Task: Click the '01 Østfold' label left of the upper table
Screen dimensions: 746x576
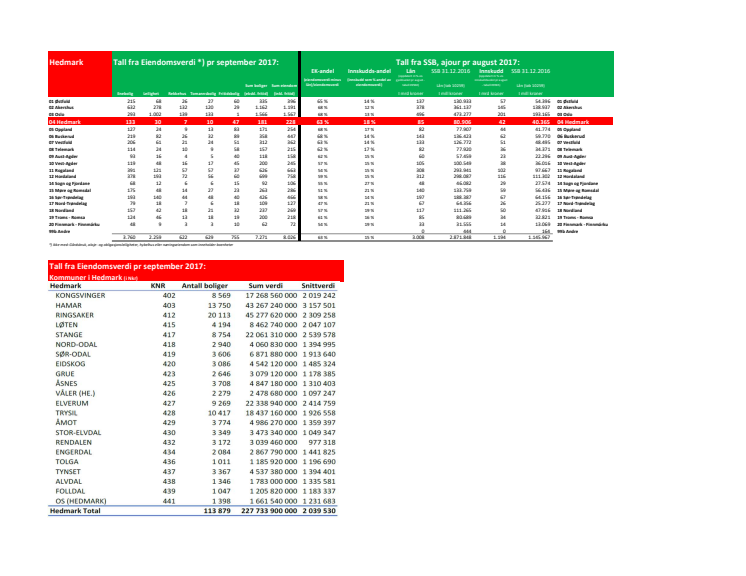Action: (x=59, y=101)
